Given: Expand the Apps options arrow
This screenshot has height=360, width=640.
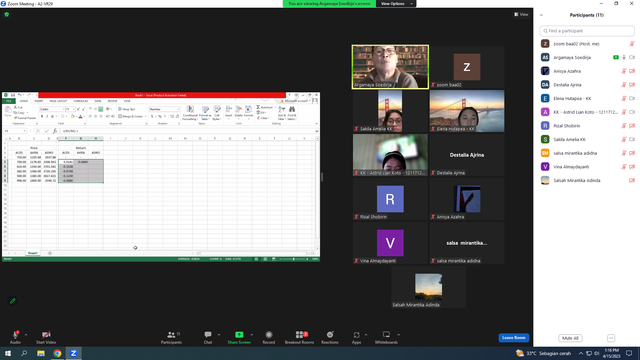Looking at the screenshot, I should (366, 335).
